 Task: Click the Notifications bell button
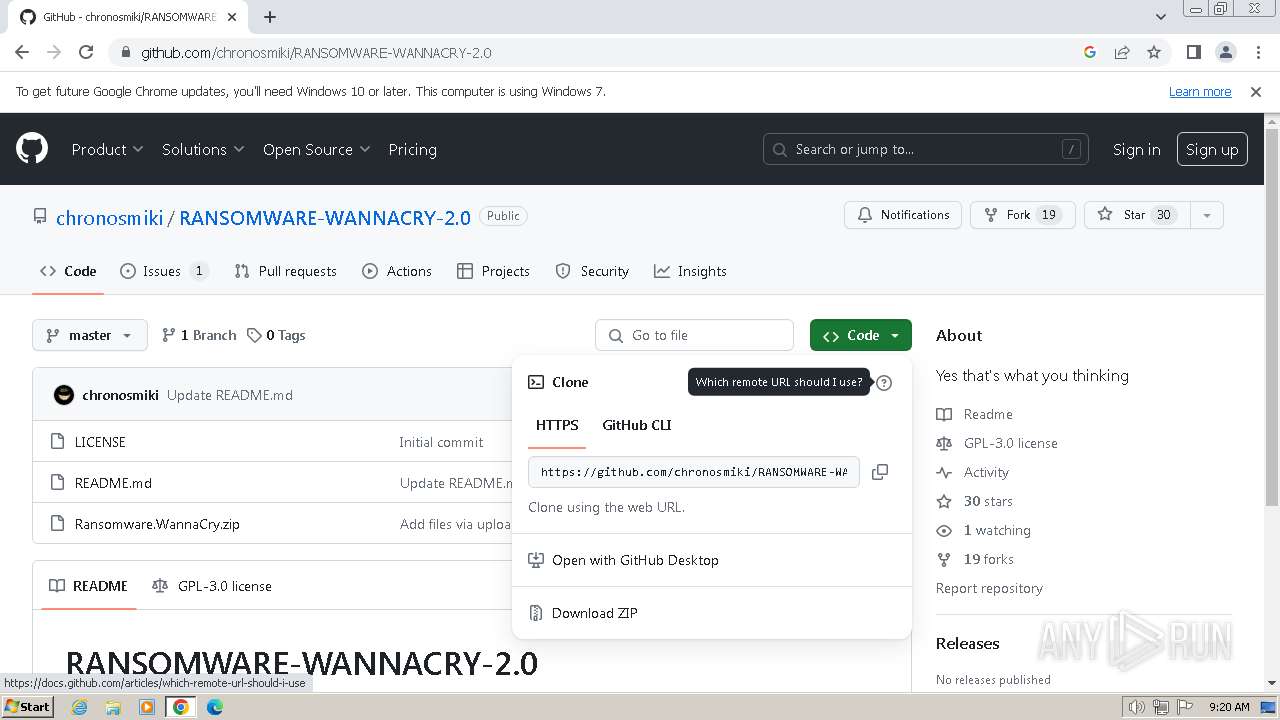(x=903, y=215)
